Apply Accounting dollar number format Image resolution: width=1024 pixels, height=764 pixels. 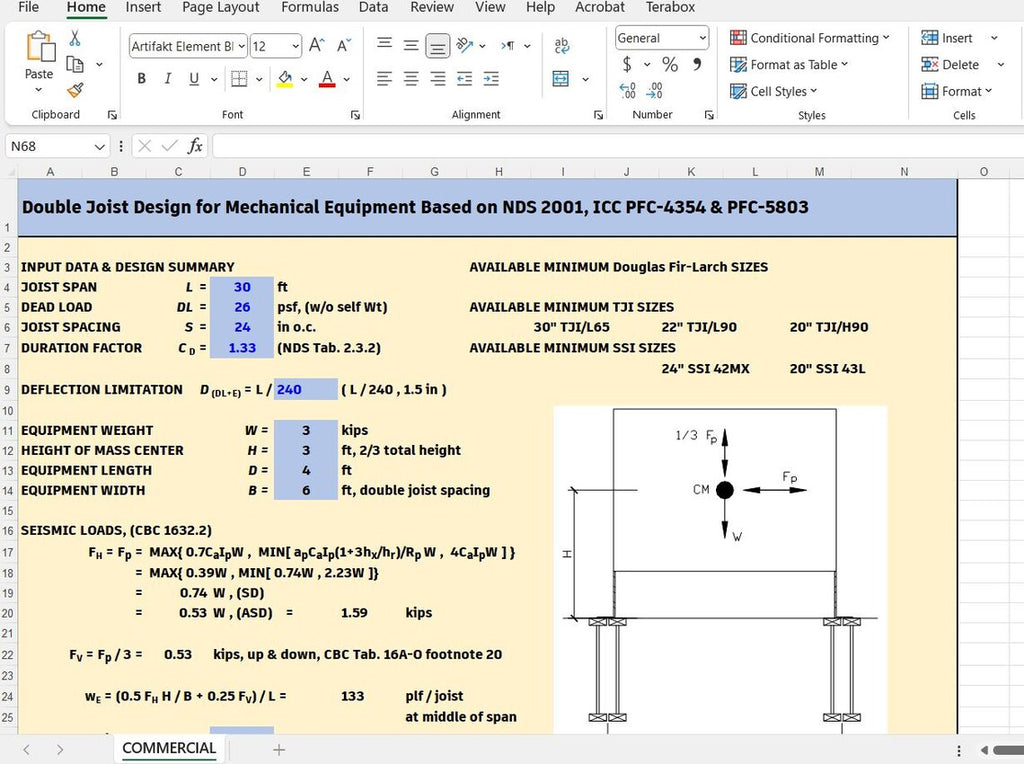627,64
